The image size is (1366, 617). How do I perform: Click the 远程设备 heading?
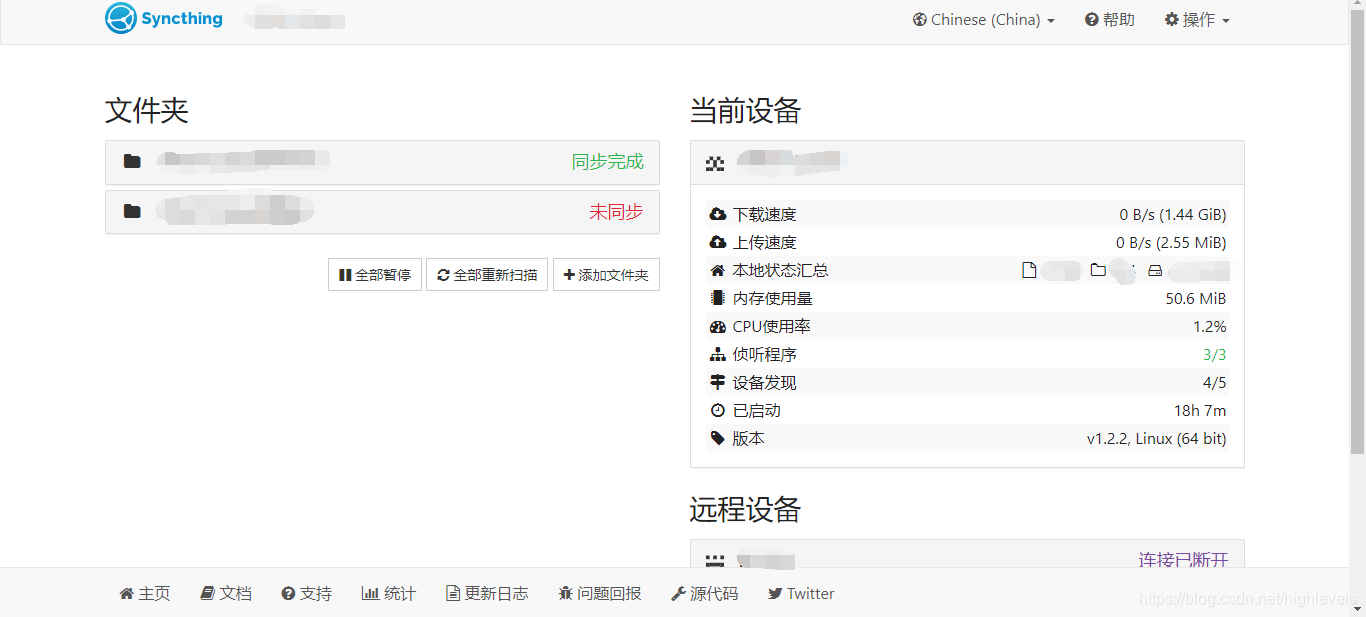[746, 510]
